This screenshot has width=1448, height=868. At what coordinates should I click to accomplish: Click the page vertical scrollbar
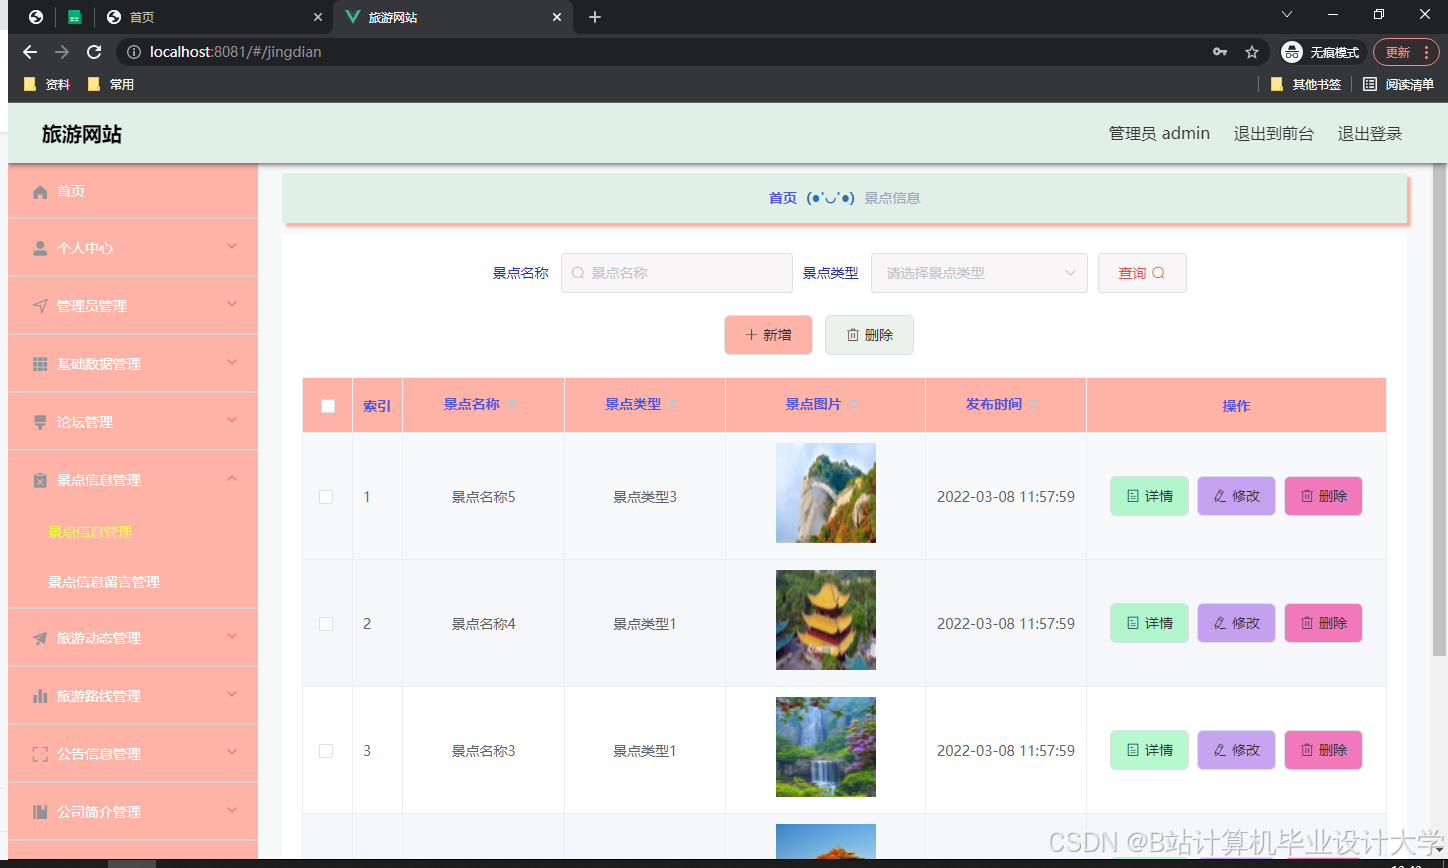click(1440, 410)
